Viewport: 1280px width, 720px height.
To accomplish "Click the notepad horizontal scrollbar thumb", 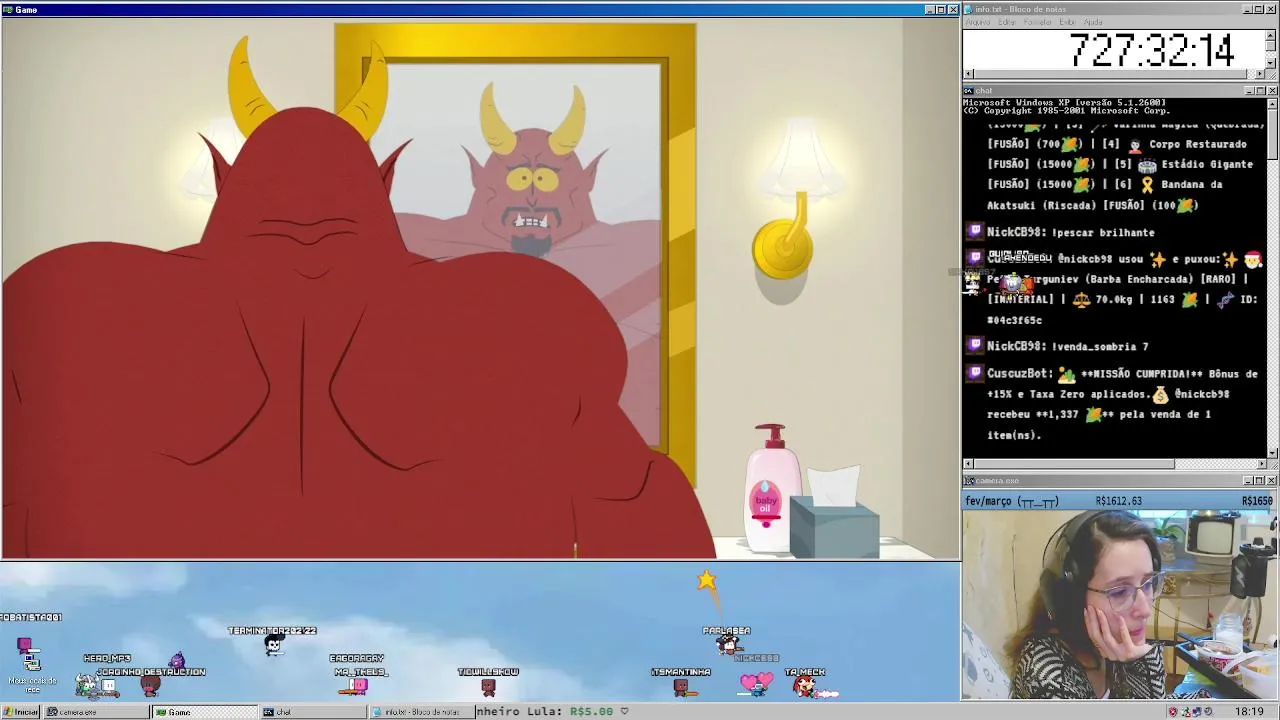I will [1109, 74].
